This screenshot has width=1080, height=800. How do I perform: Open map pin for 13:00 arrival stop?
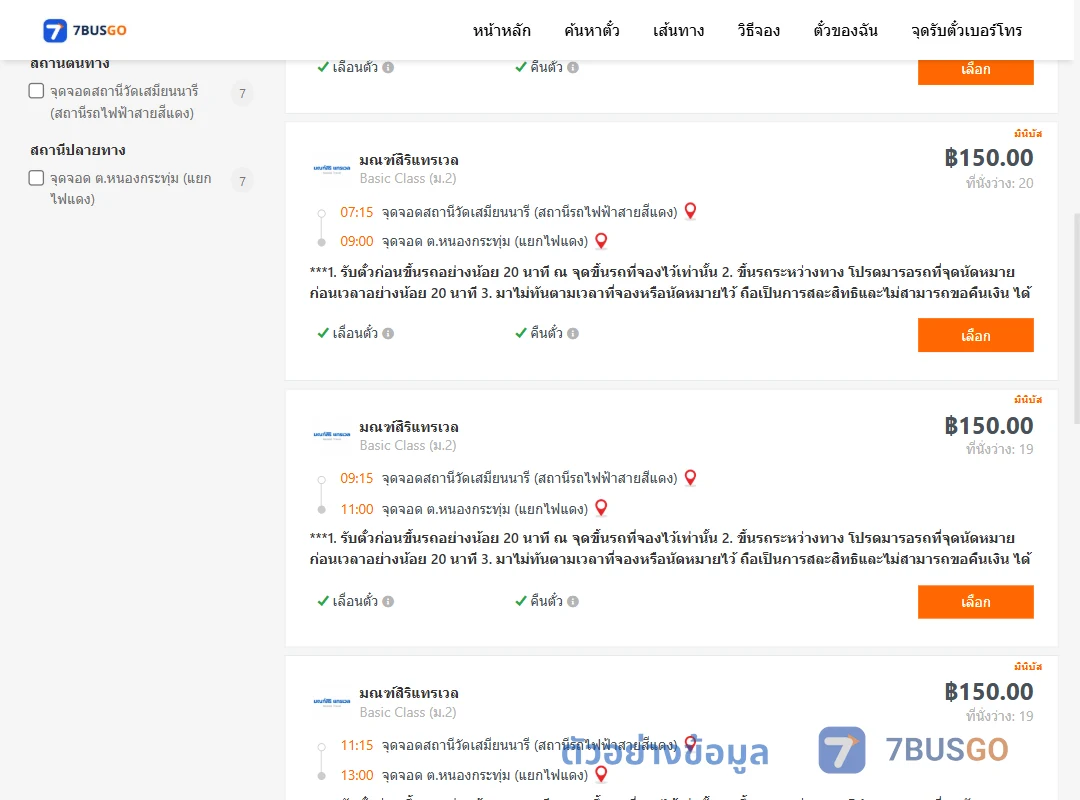coord(601,774)
